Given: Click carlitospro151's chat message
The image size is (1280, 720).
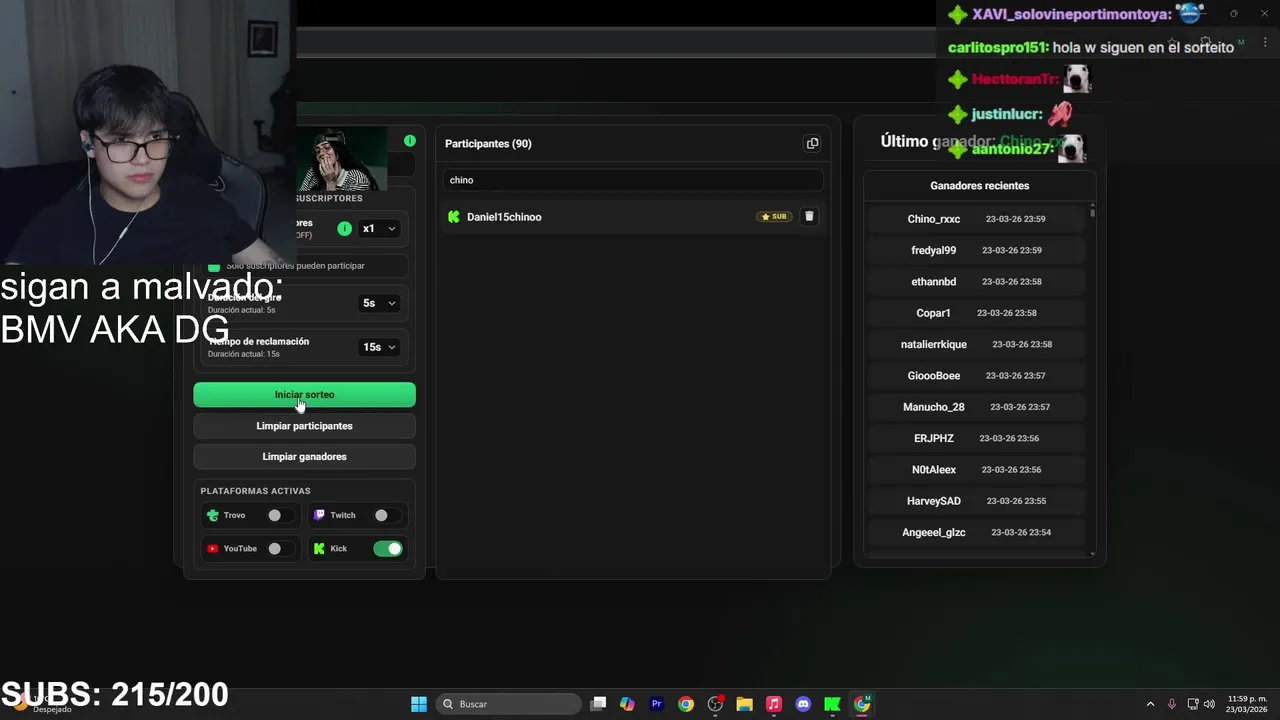Looking at the screenshot, I should coord(1091,48).
